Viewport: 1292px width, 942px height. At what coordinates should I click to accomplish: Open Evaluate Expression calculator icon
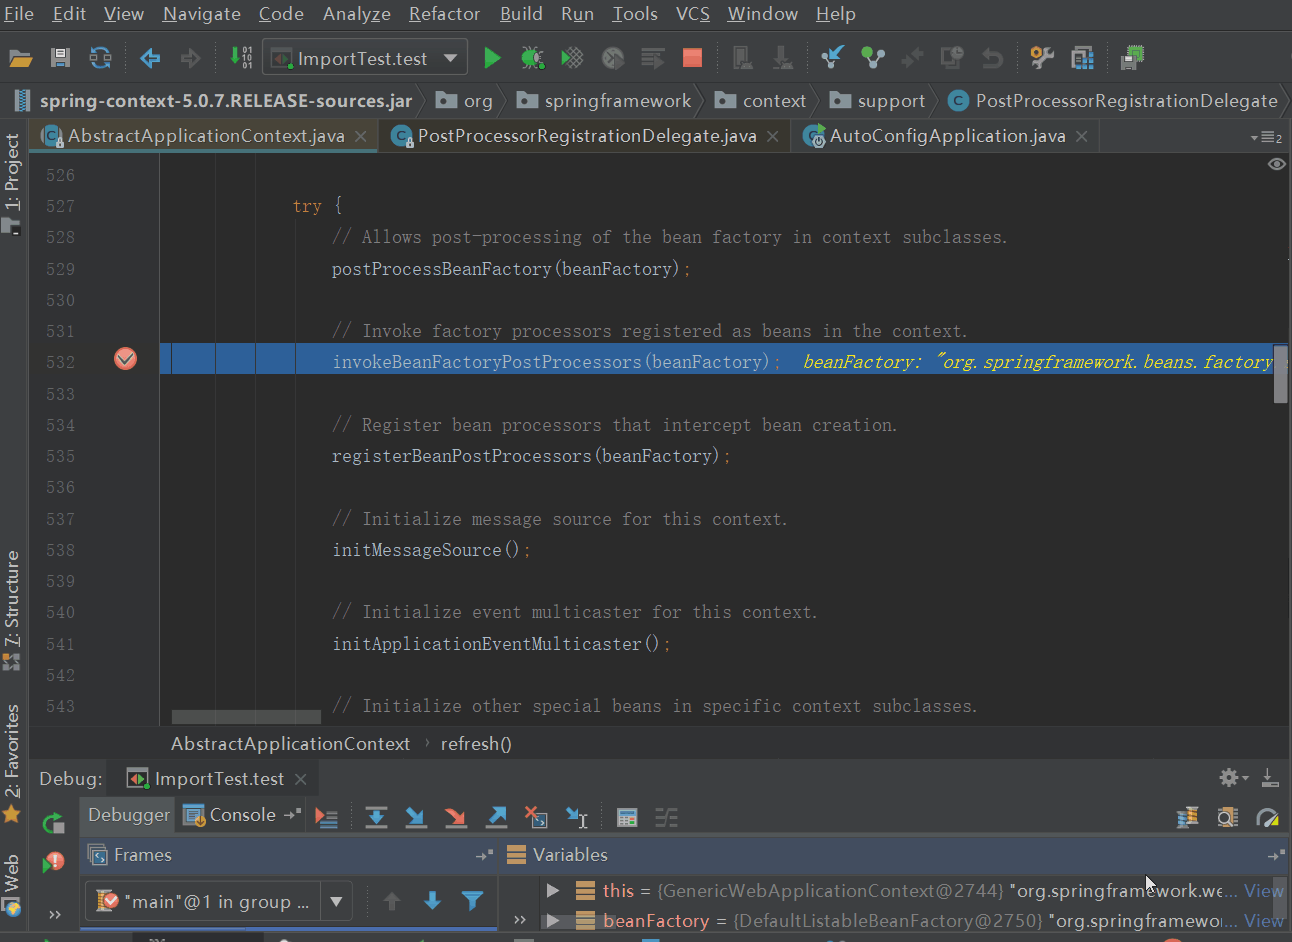pyautogui.click(x=627, y=817)
